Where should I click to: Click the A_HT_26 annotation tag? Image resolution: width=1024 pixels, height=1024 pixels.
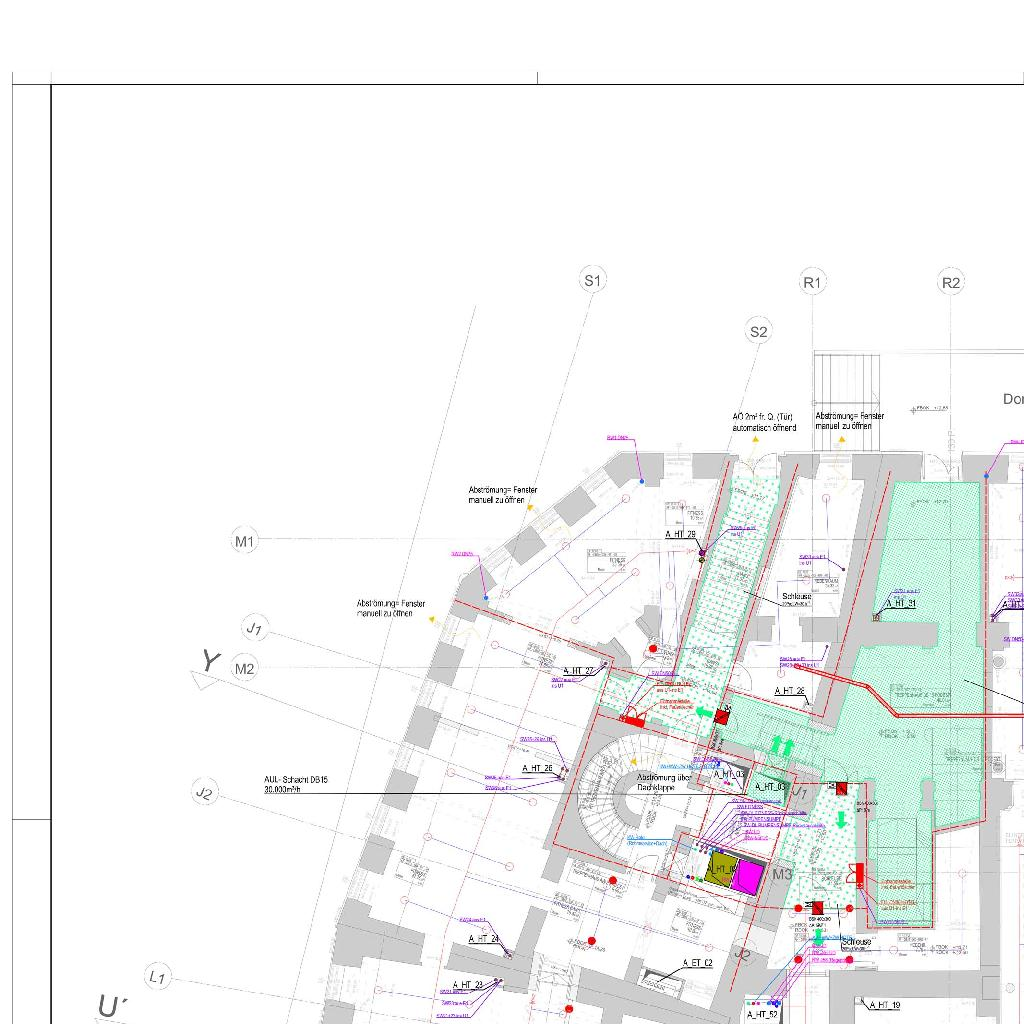pyautogui.click(x=537, y=768)
